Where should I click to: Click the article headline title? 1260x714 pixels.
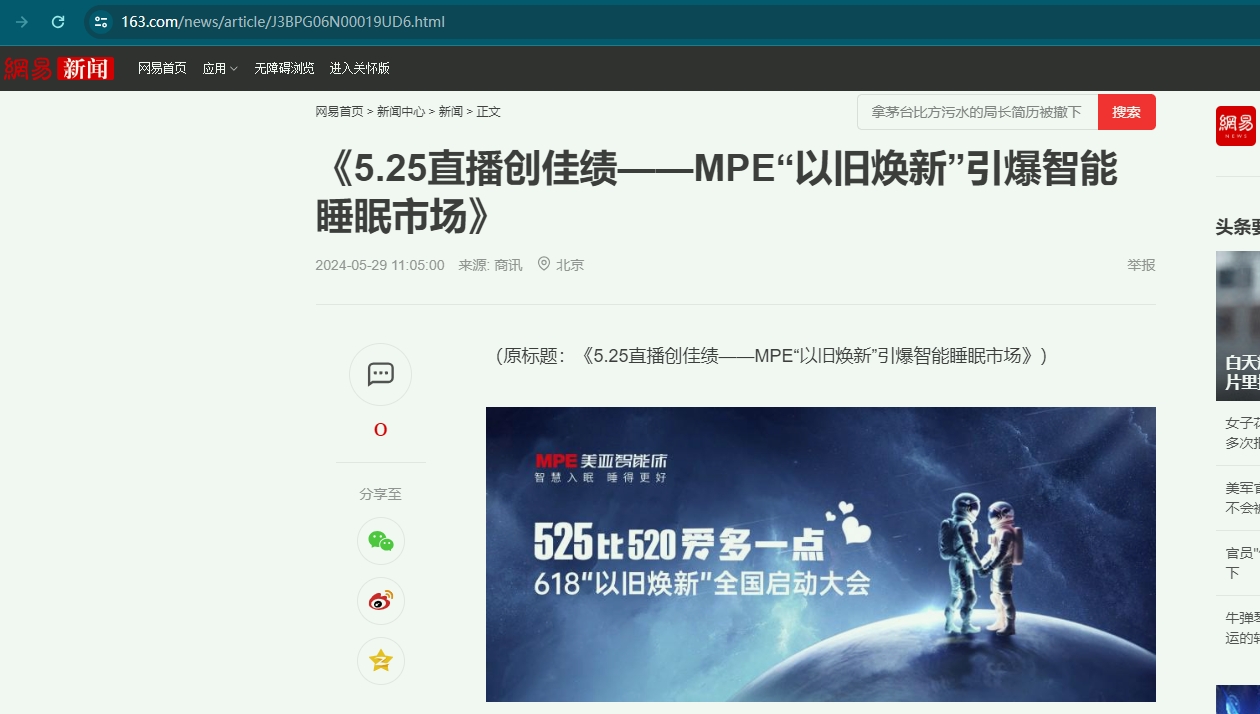[x=716, y=192]
